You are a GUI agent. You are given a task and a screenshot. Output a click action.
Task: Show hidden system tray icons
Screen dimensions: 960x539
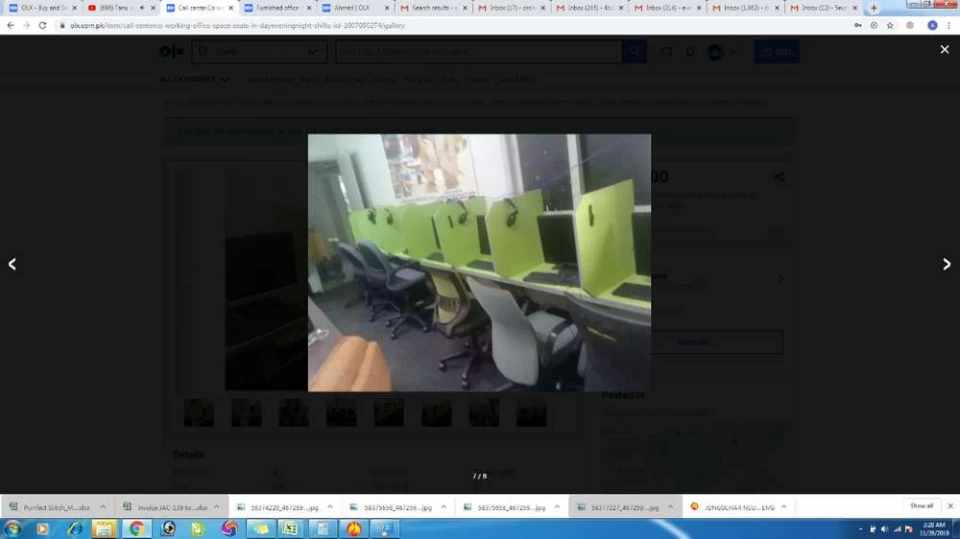[861, 529]
